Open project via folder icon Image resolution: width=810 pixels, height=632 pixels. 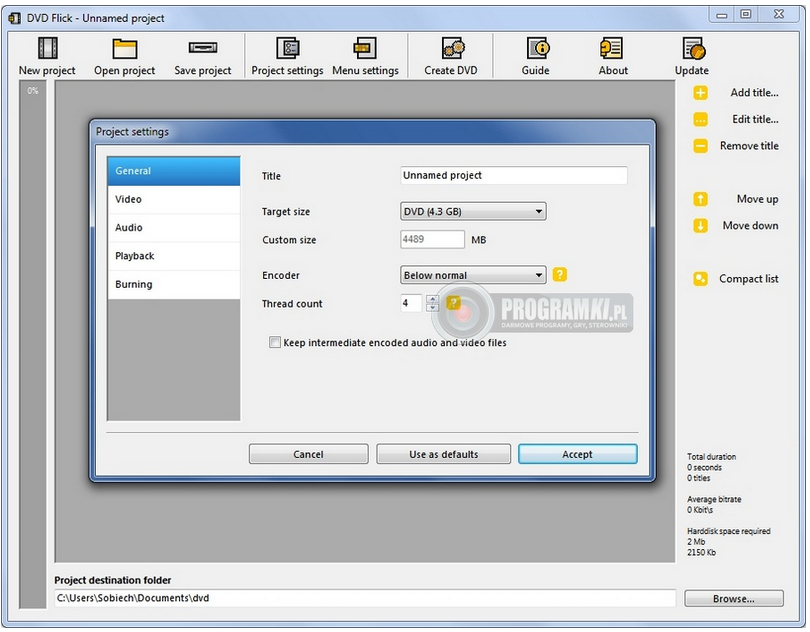tap(124, 49)
